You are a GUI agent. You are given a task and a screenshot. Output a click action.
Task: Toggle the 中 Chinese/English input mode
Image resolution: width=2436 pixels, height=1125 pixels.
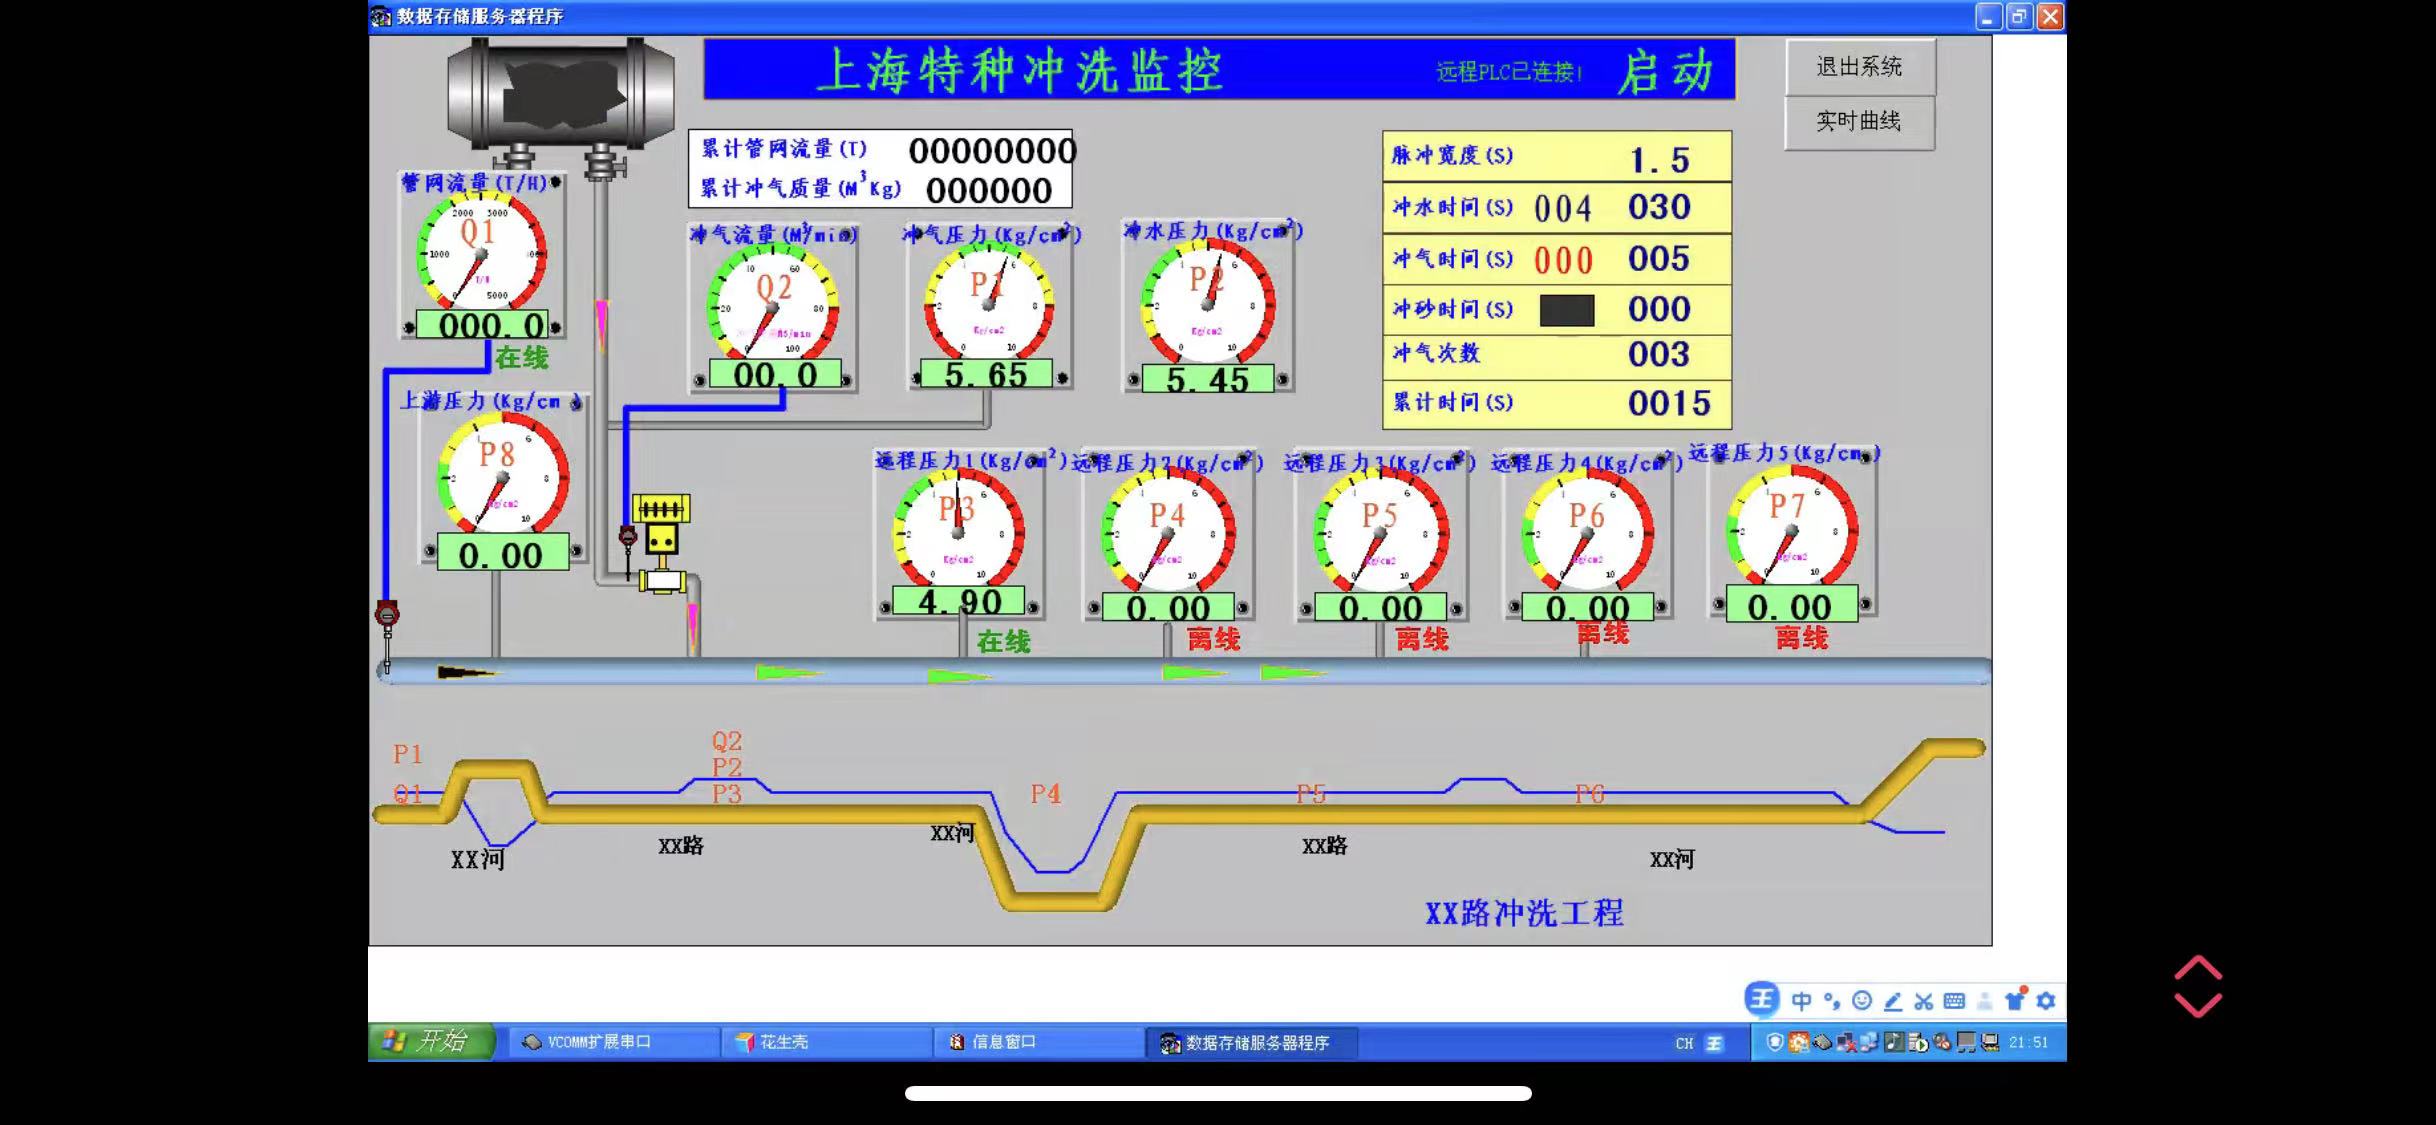pos(1801,1000)
